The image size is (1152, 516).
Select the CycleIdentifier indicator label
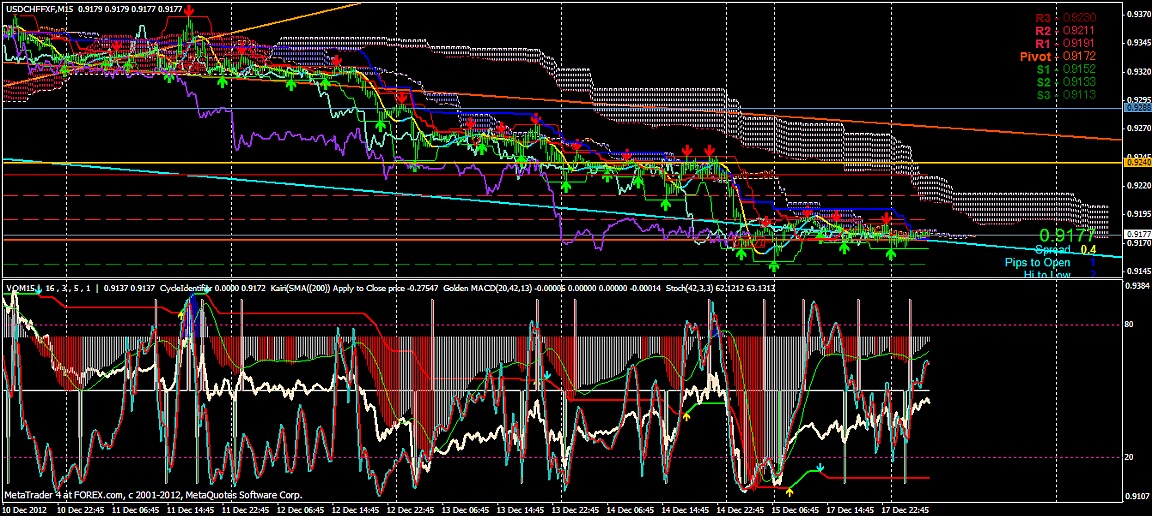[x=179, y=288]
